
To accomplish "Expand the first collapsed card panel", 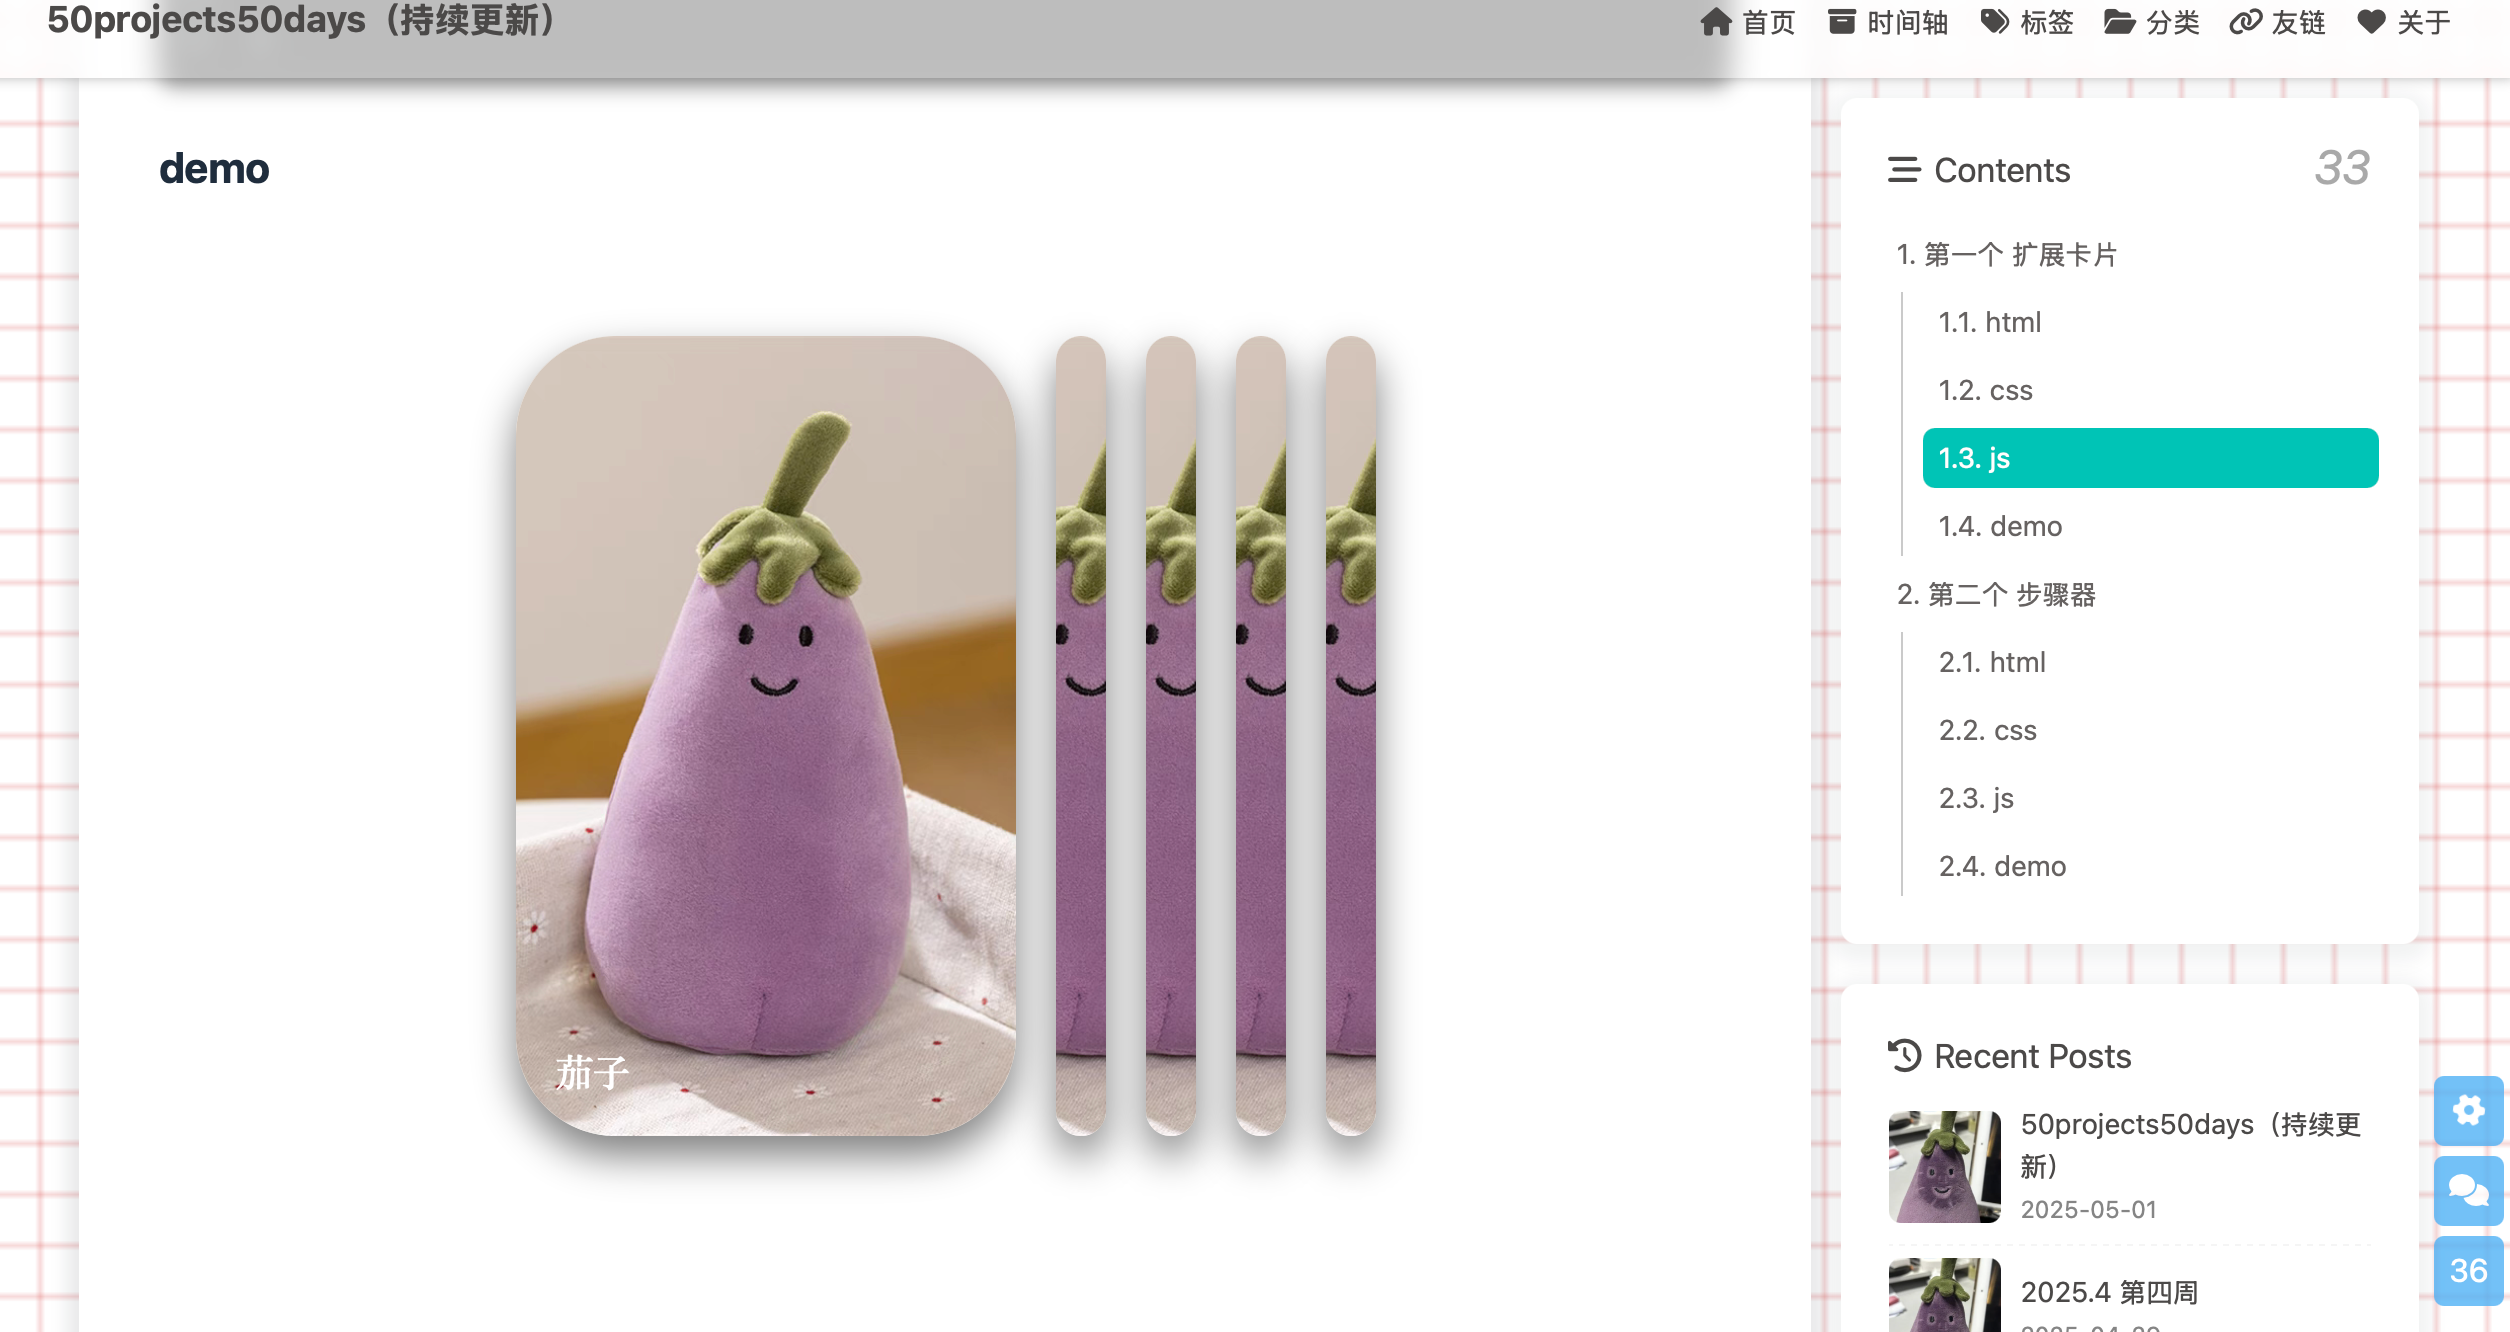I will pos(1081,735).
